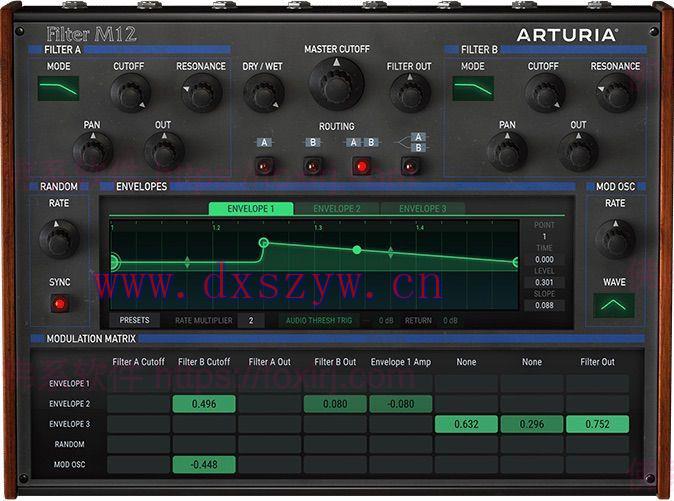
Task: Click the Mod Osc Rate knob
Action: click(x=615, y=239)
